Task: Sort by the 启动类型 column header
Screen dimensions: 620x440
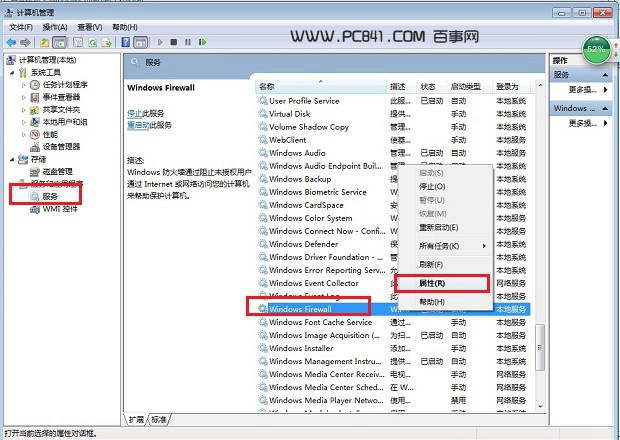Action: pyautogui.click(x=471, y=86)
